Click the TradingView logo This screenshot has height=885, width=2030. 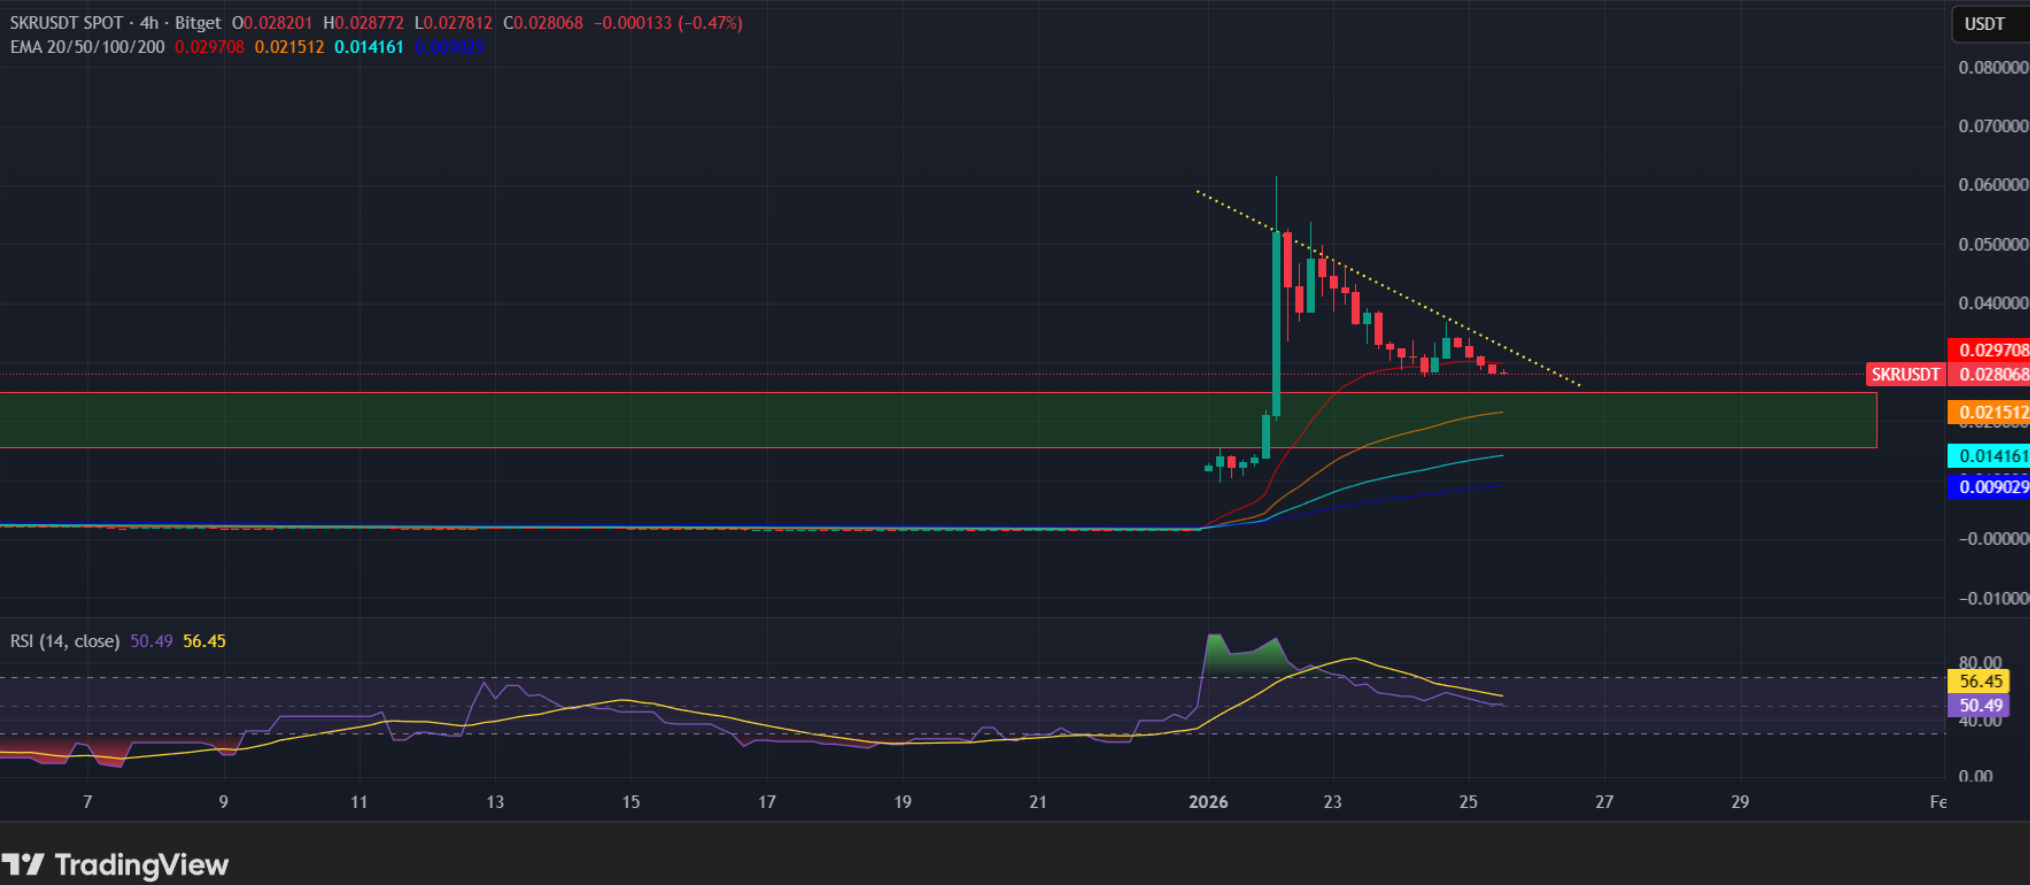click(x=115, y=864)
